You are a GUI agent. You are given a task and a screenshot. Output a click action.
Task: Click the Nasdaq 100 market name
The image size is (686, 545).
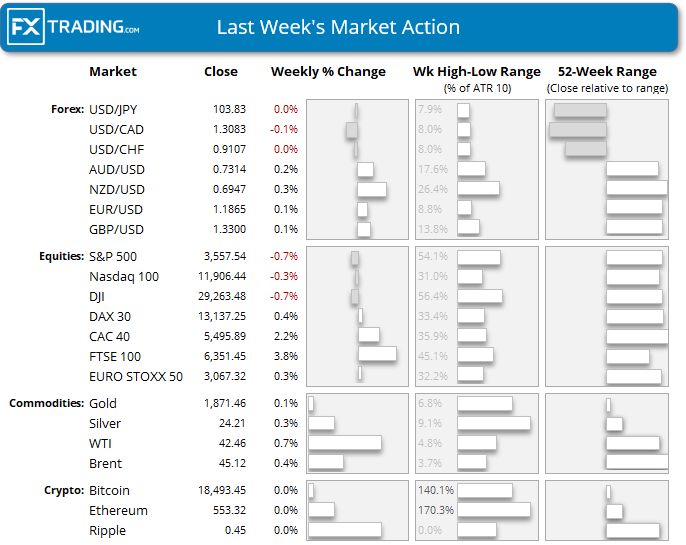tap(124, 276)
